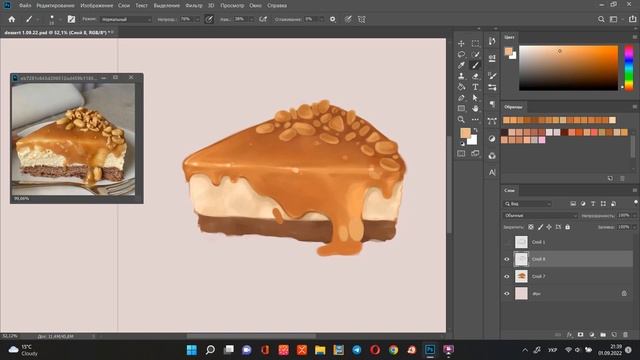Screen dimensions: 640x360
Task: Show the hidden Слой 1 layer
Action: (x=507, y=242)
